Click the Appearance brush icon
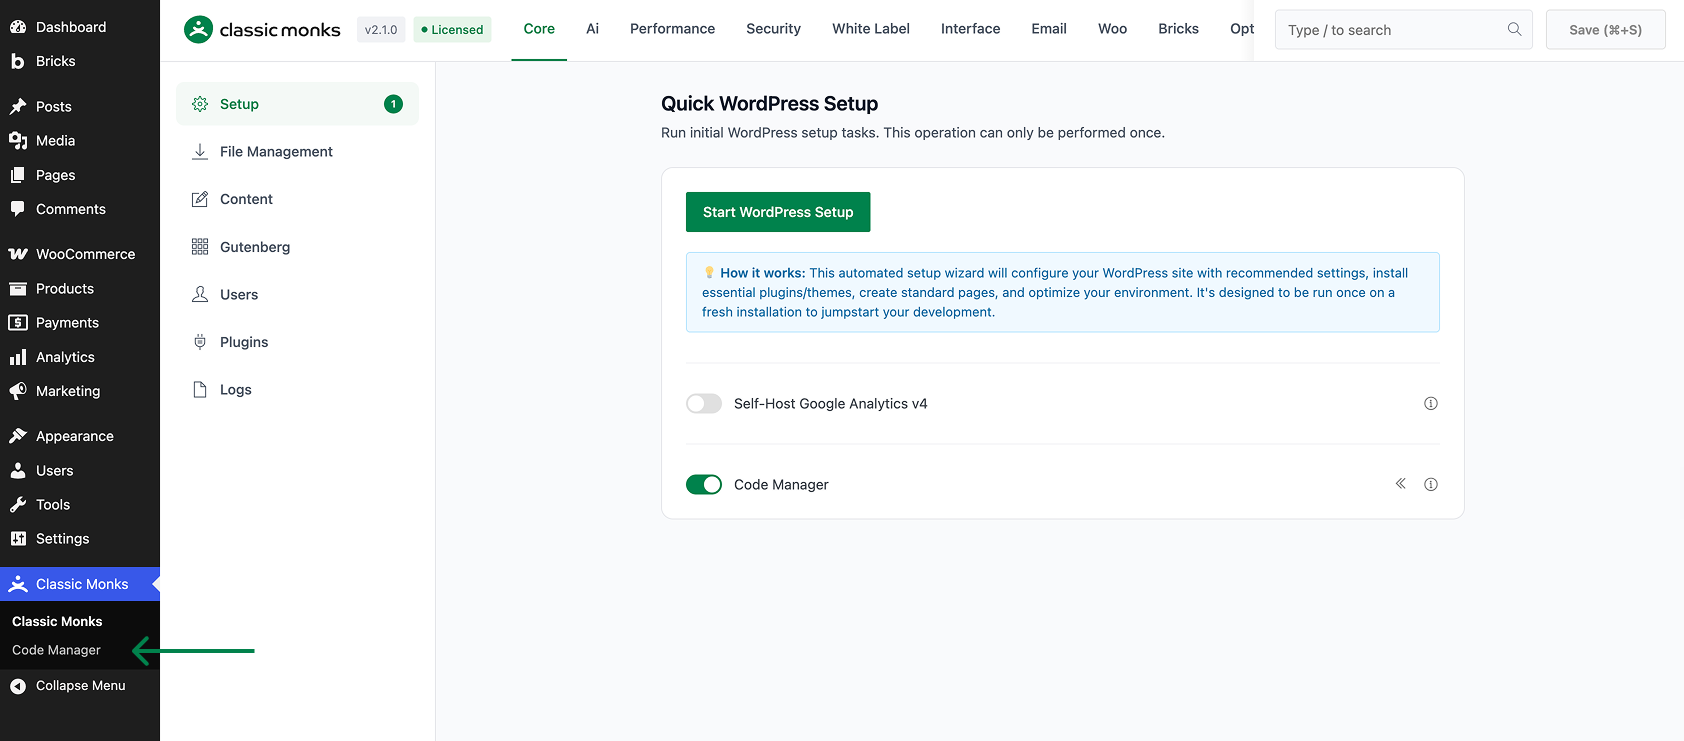 tap(18, 436)
